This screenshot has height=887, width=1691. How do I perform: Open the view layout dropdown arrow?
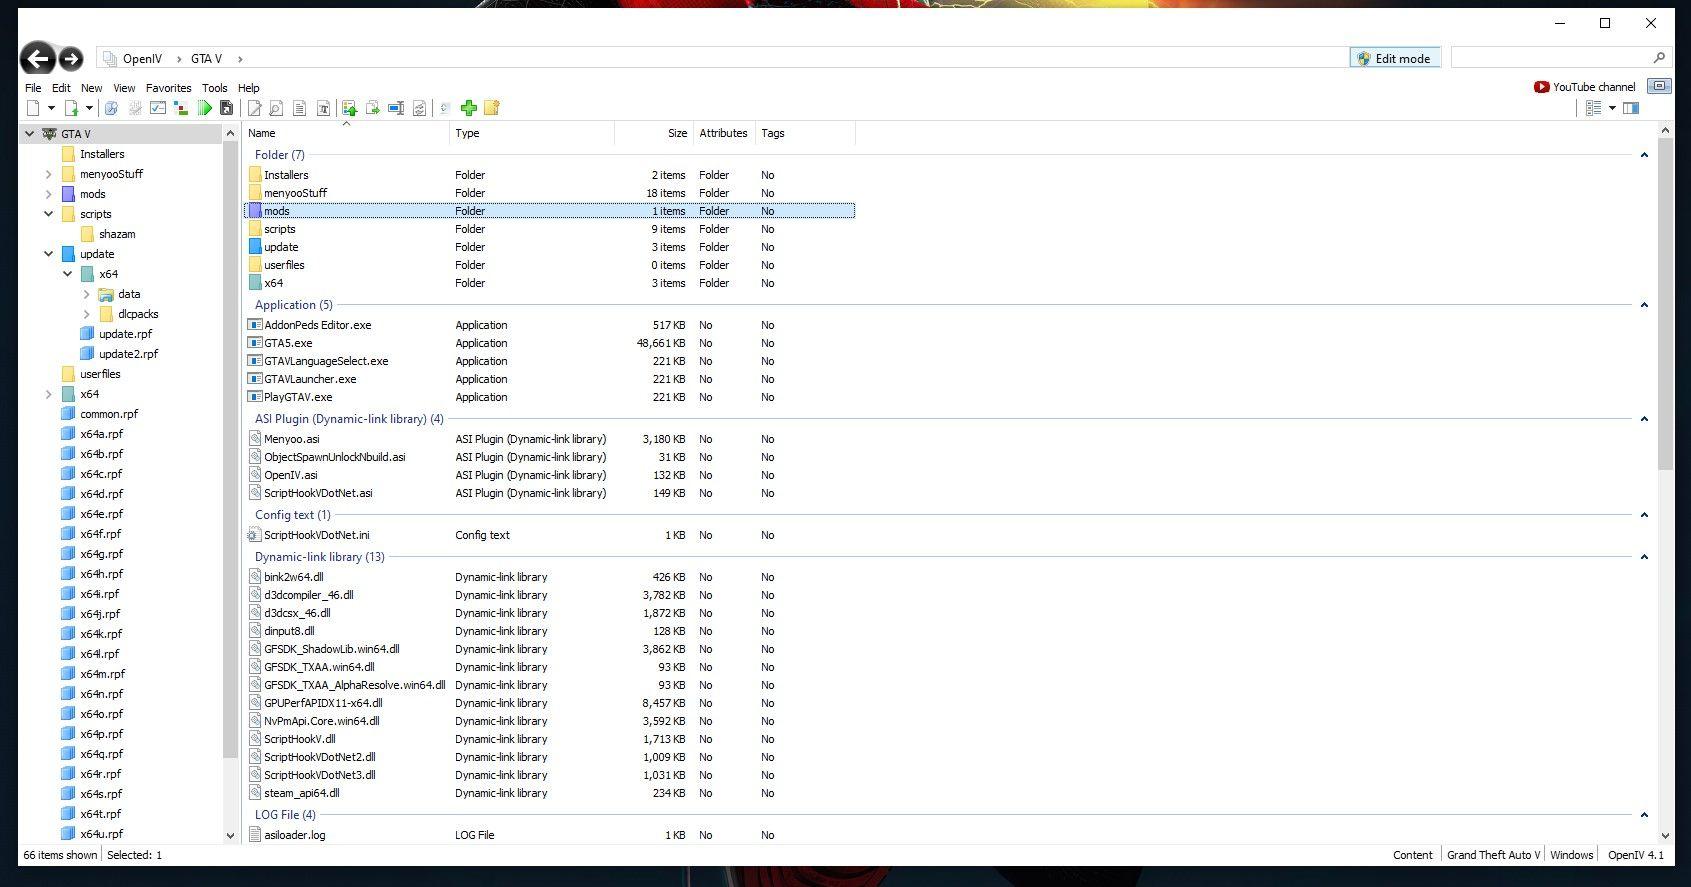click(1612, 108)
